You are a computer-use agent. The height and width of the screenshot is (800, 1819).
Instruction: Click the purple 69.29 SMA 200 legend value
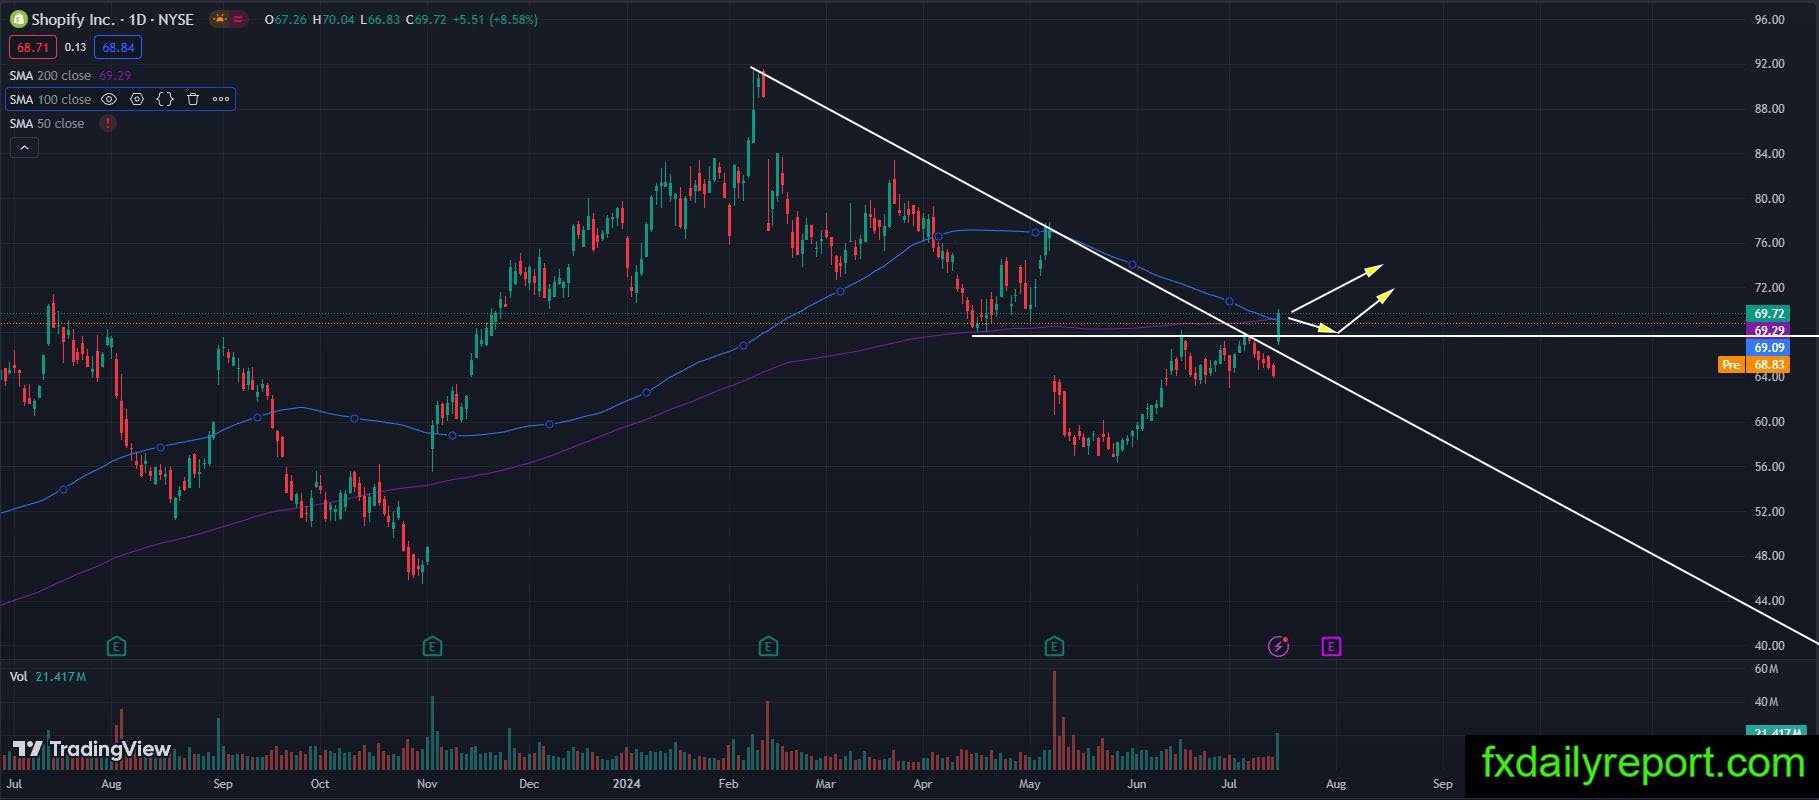pos(115,75)
